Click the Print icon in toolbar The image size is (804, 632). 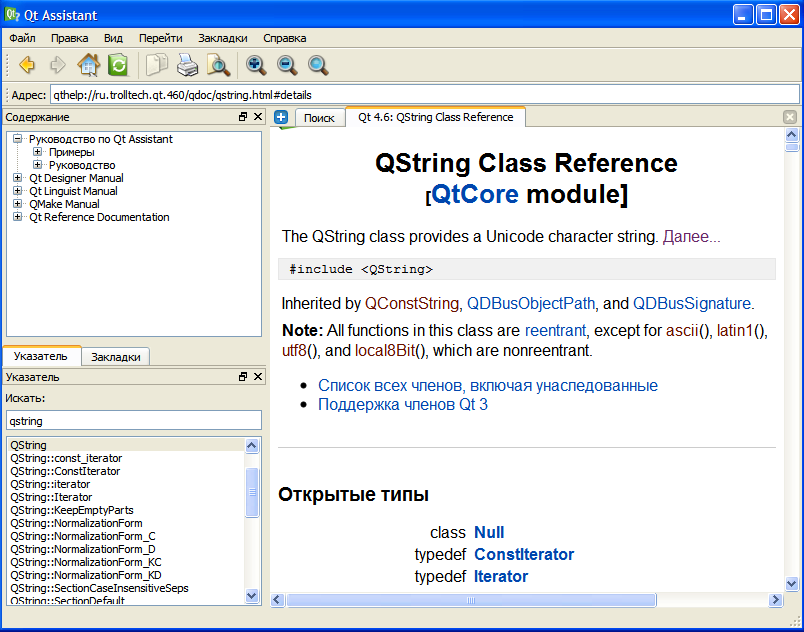tap(187, 66)
